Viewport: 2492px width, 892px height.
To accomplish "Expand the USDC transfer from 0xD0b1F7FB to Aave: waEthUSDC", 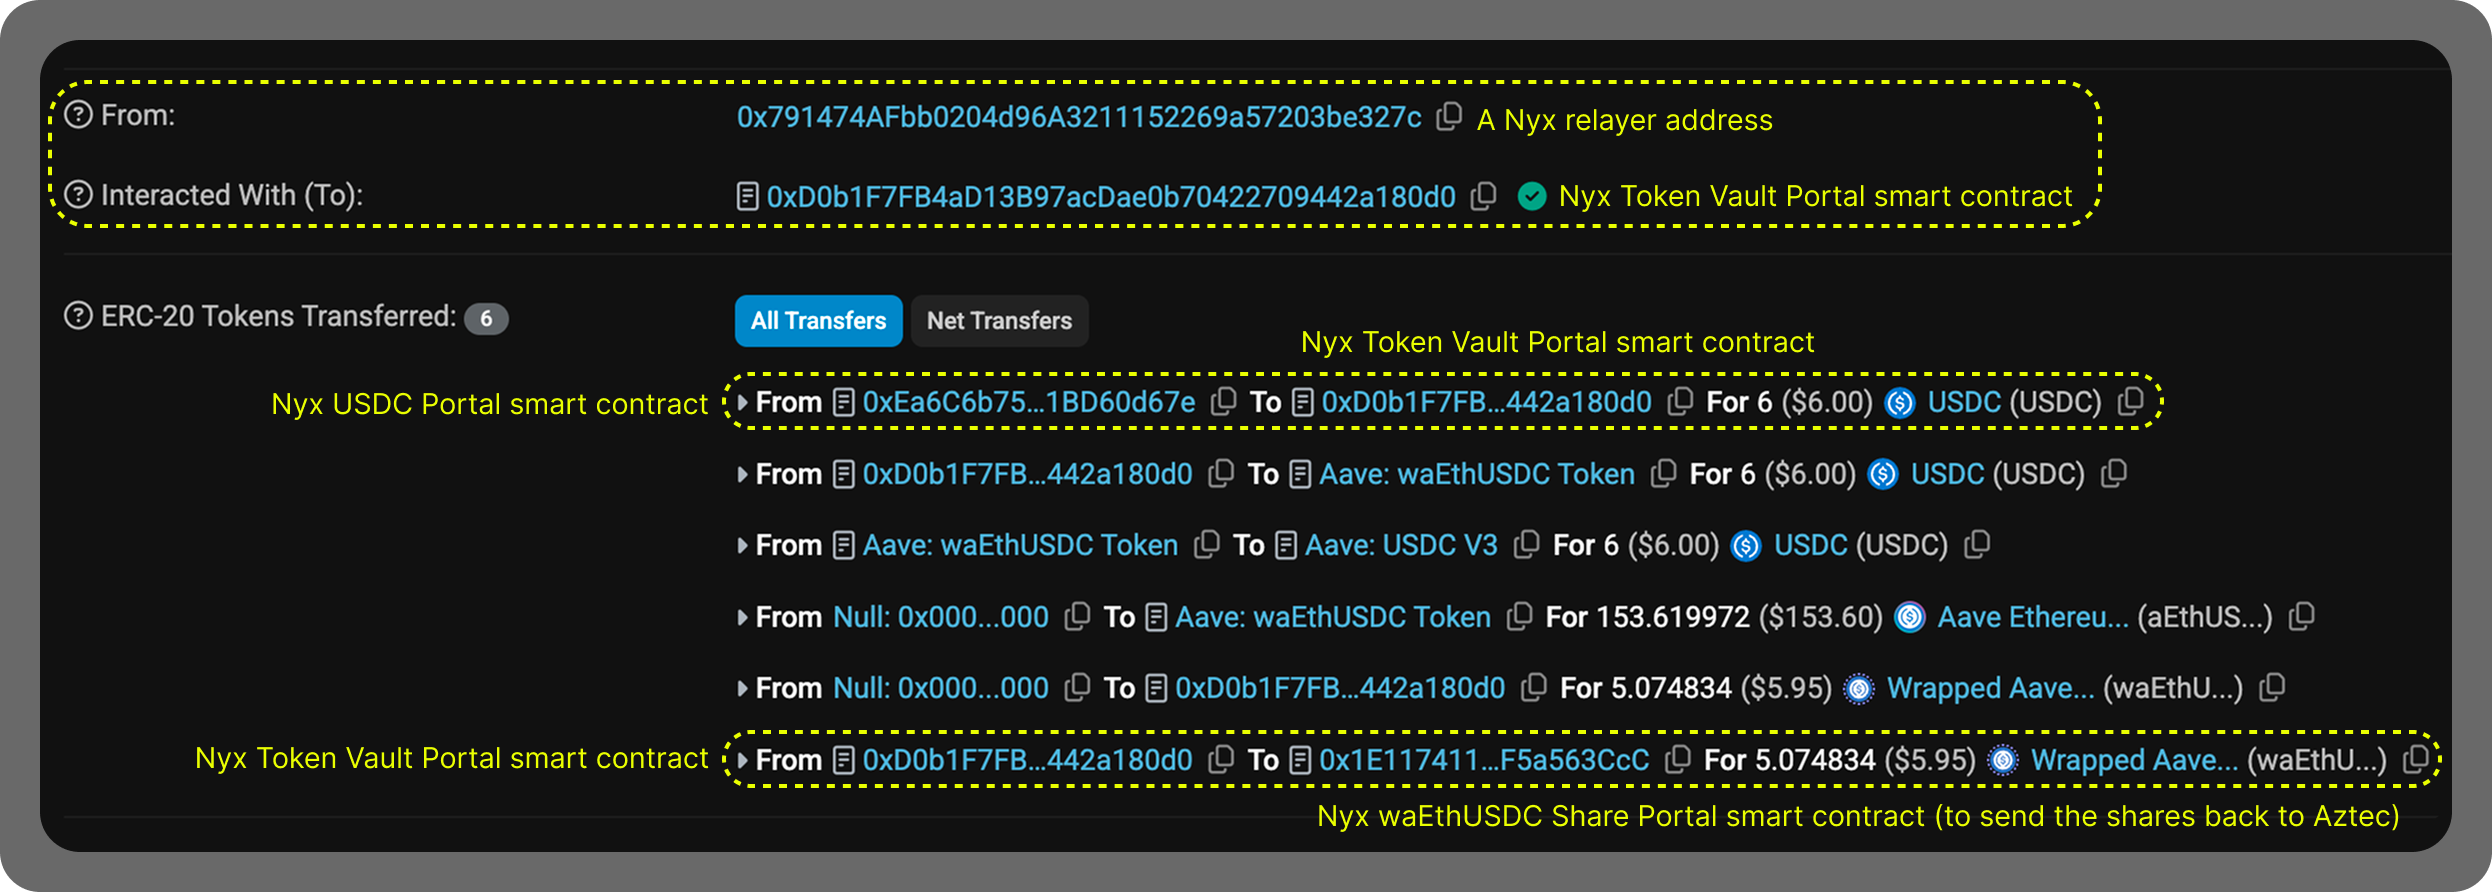I will [x=742, y=474].
